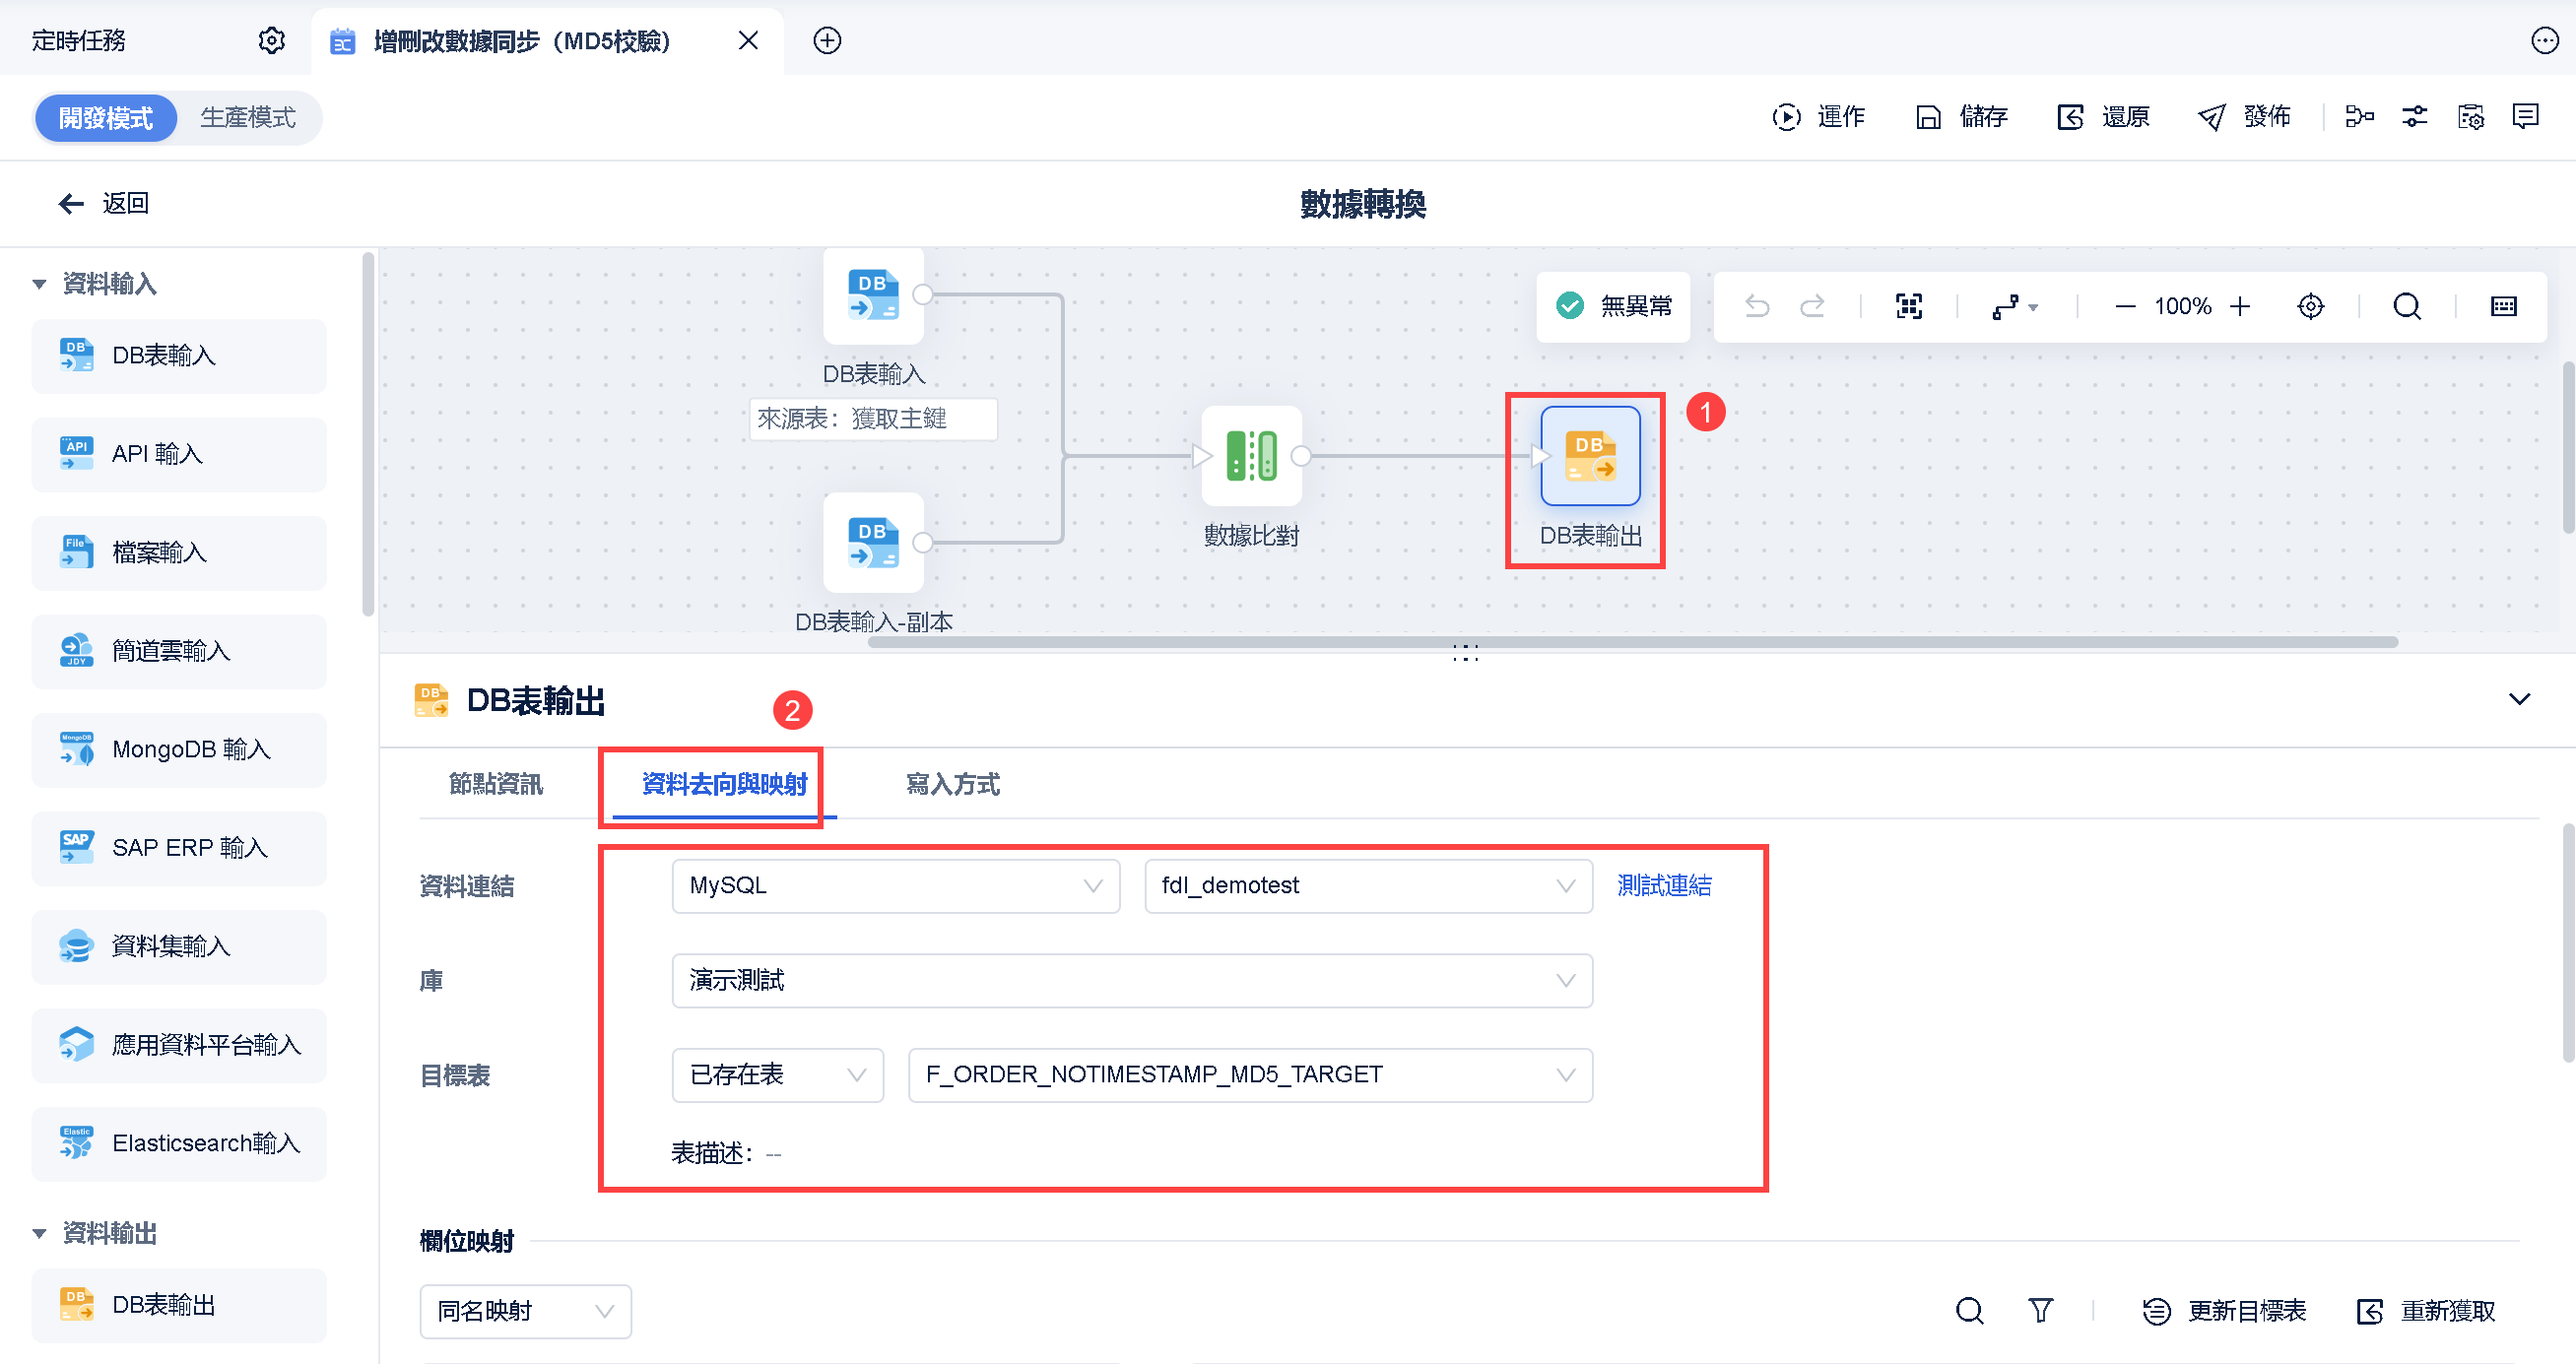Switch to the 寫入方式 tab
The image size is (2576, 1364).
[952, 784]
